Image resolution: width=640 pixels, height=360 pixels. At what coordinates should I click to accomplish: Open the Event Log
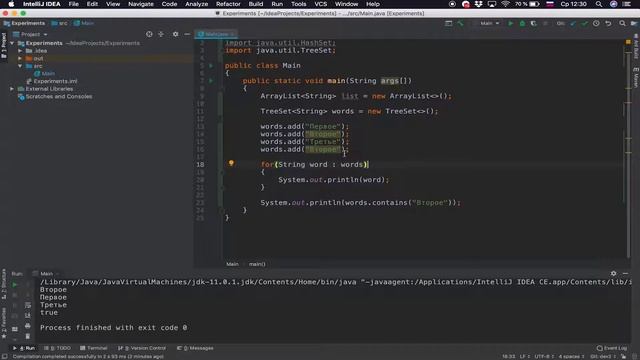click(x=611, y=348)
